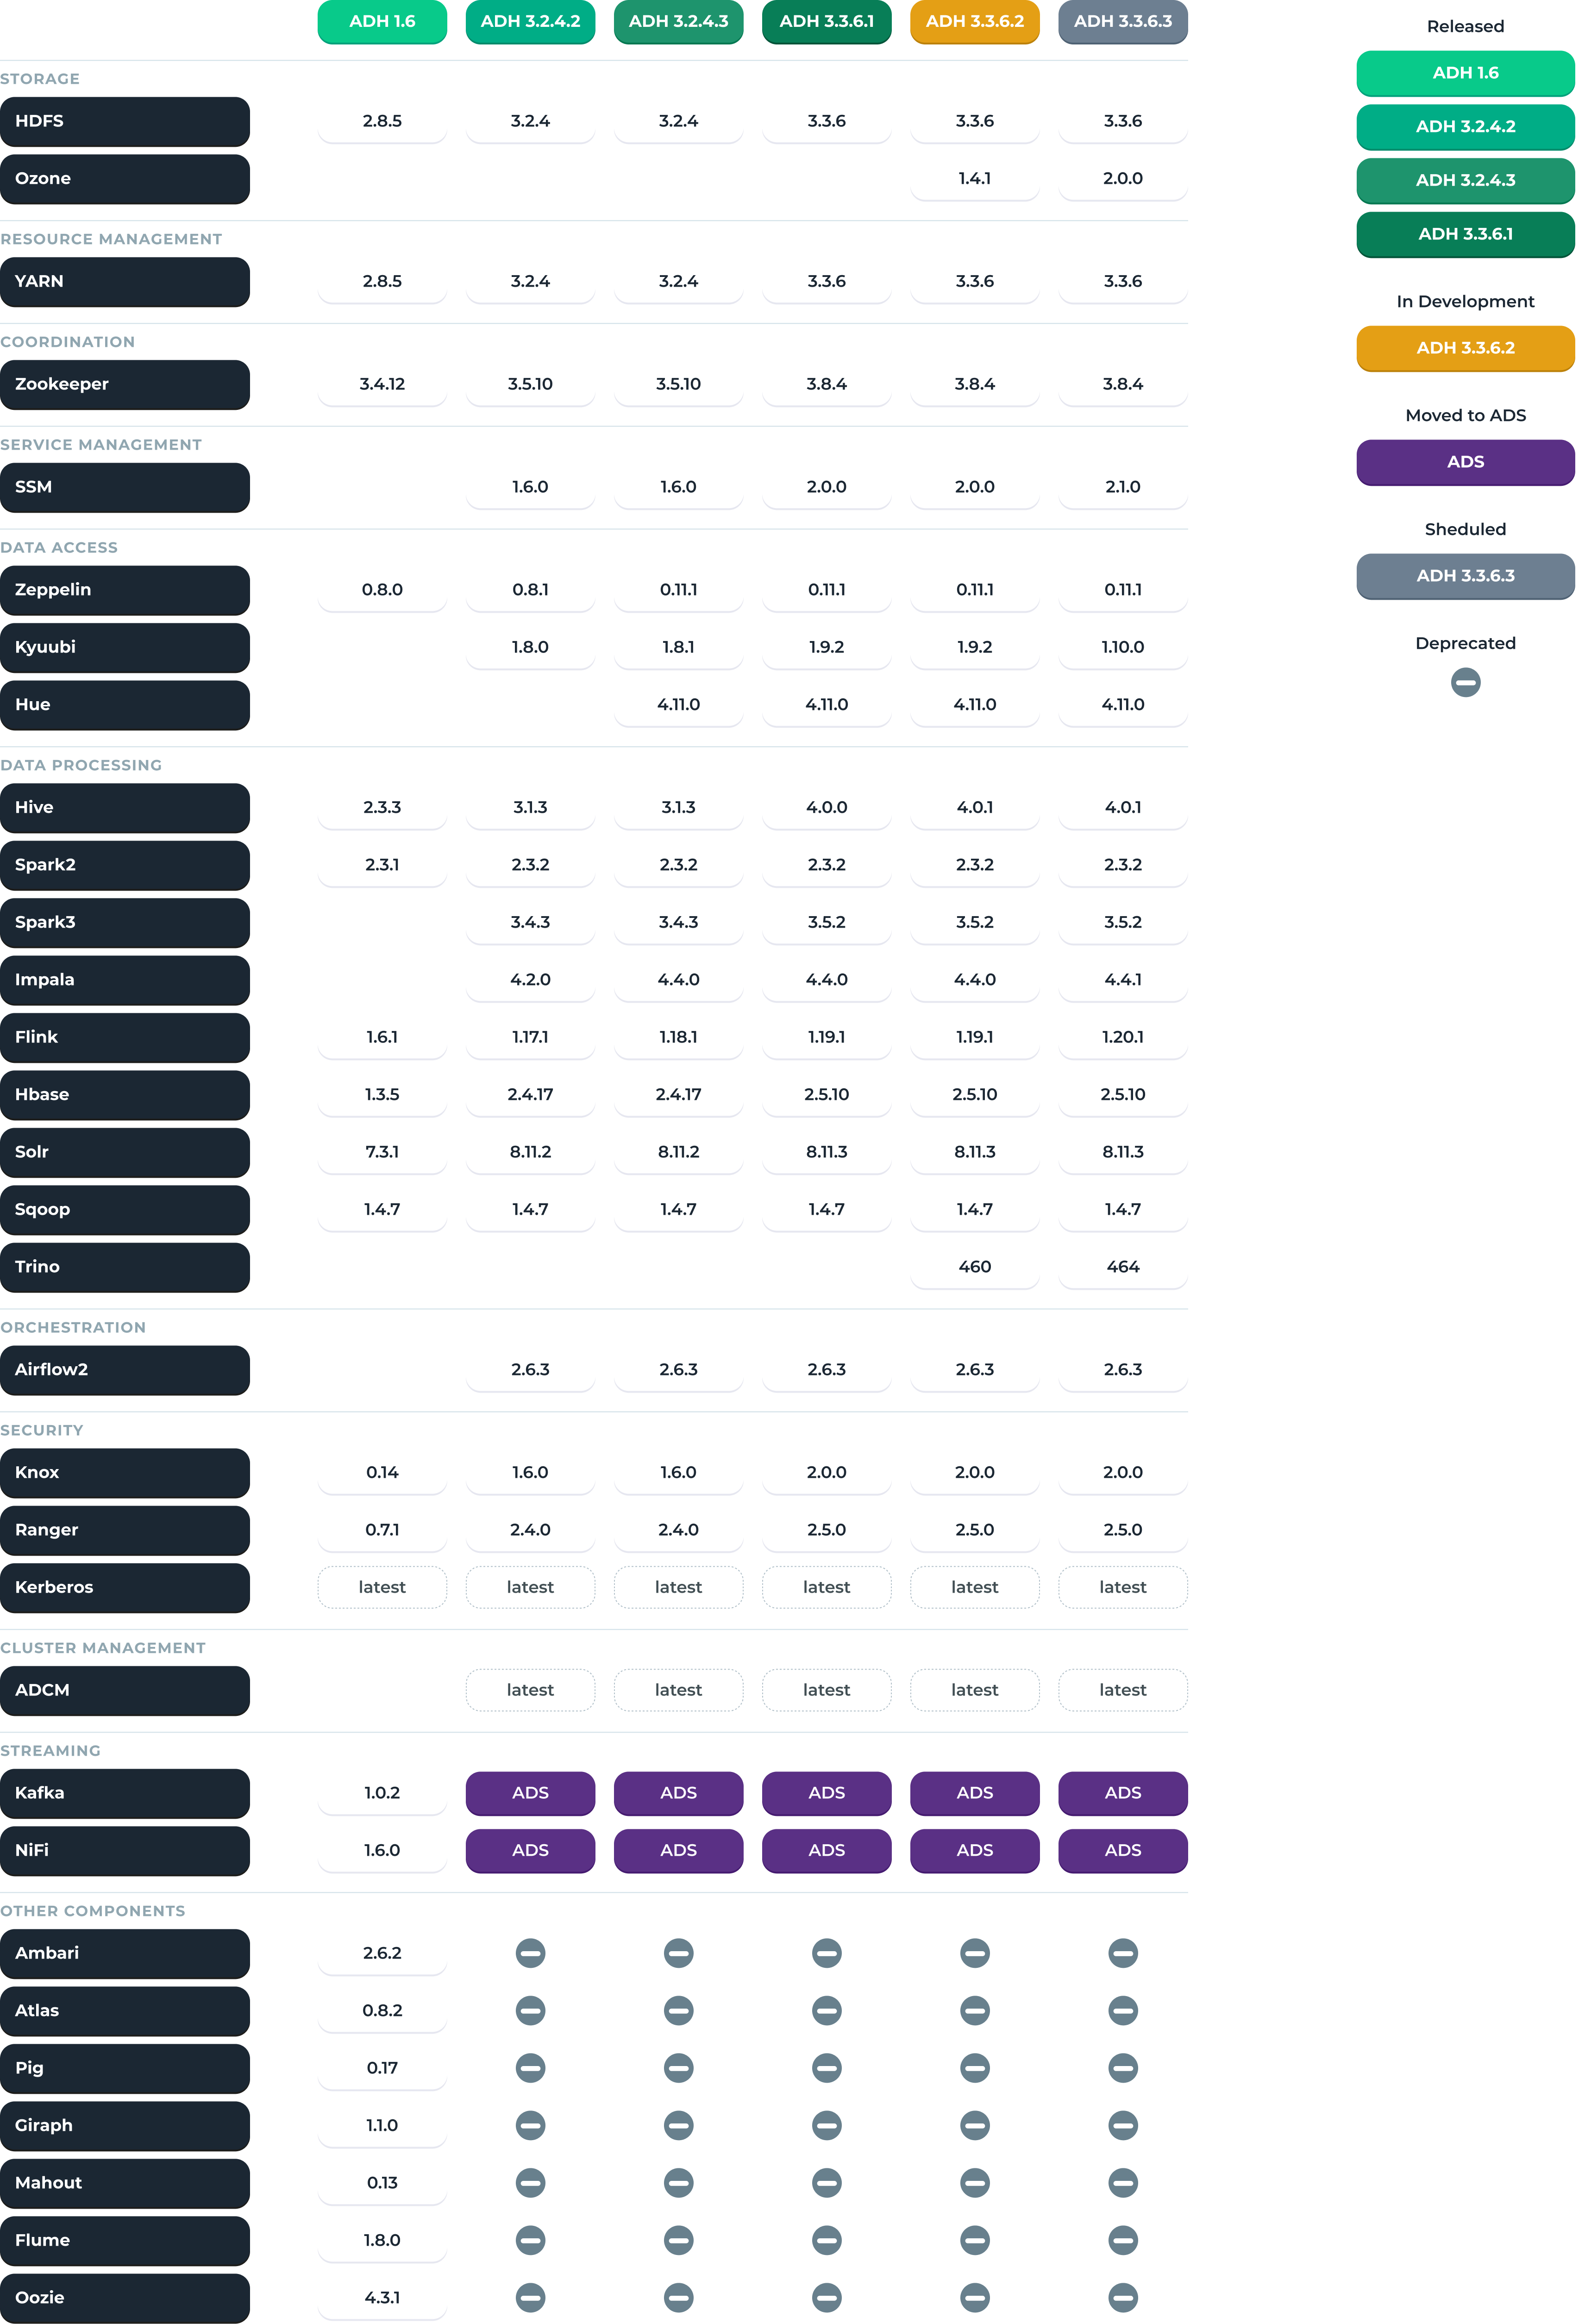Click SSM version 2.1.0 cell
This screenshot has height=2324, width=1591.
[x=1123, y=487]
